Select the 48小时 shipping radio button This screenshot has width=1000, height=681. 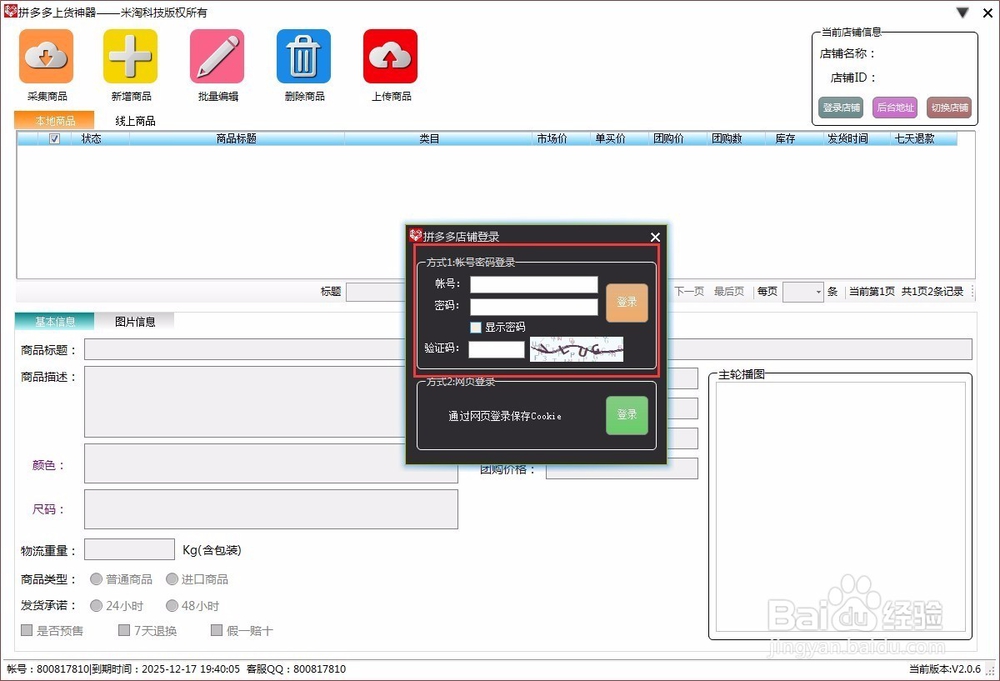click(172, 606)
